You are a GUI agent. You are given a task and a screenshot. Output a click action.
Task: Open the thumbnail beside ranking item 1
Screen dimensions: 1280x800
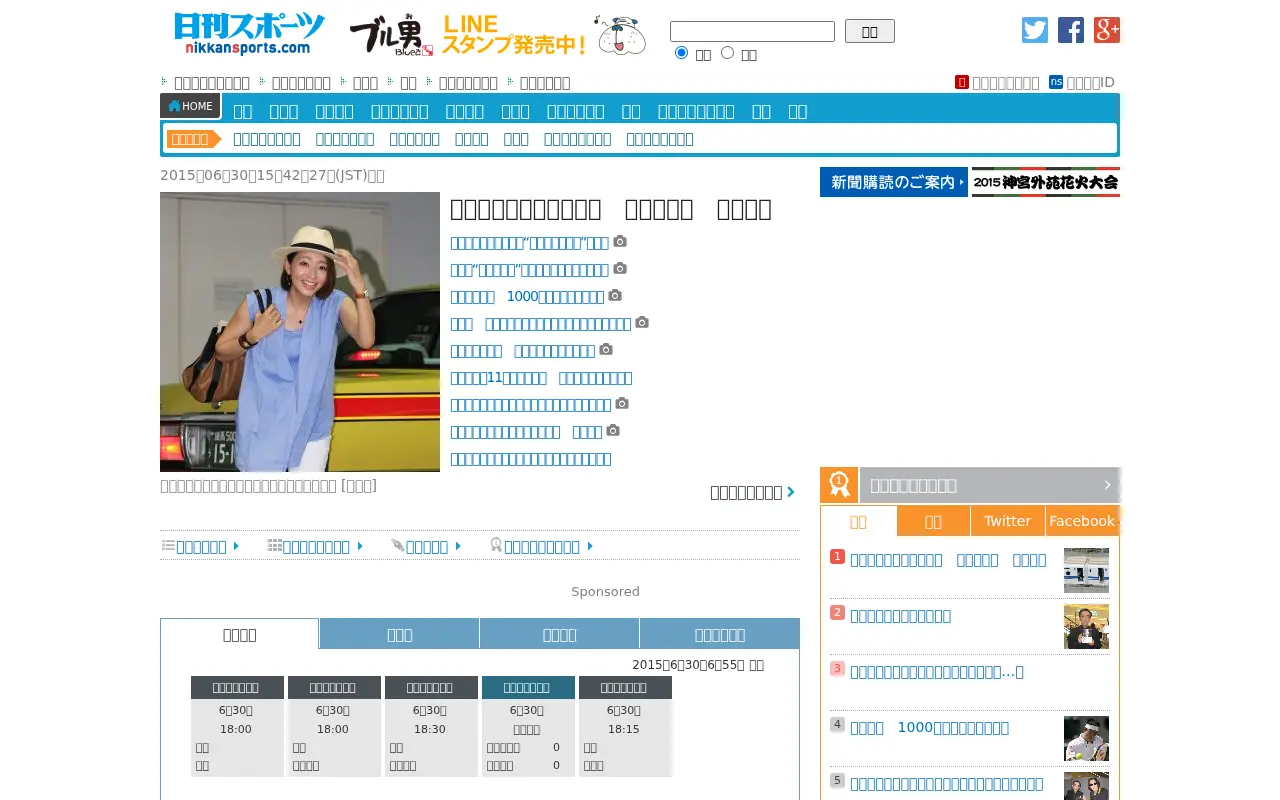[x=1086, y=570]
